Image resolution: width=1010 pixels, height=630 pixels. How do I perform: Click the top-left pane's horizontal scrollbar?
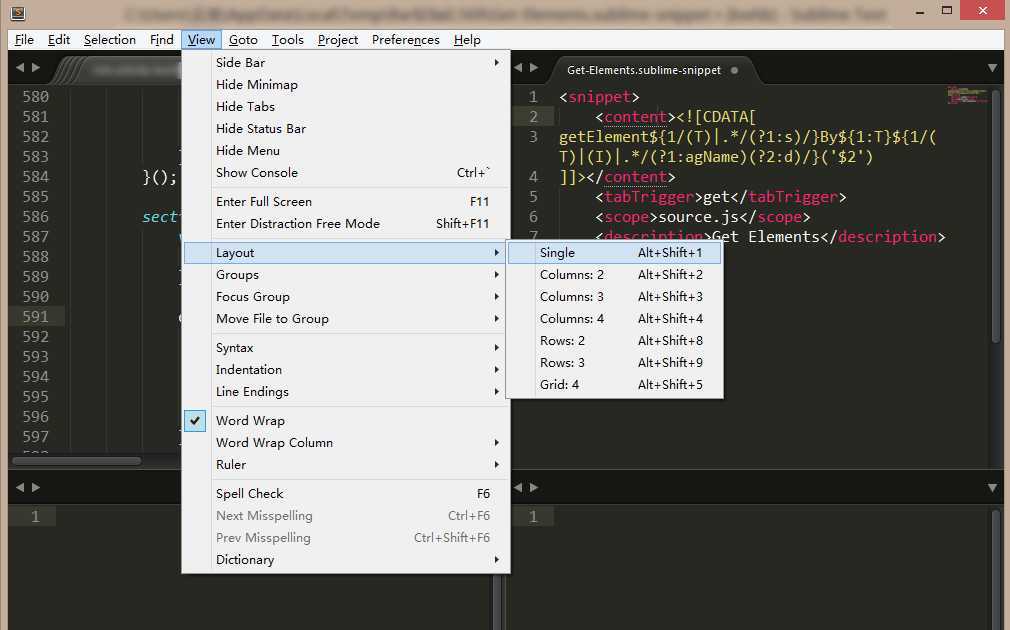77,461
